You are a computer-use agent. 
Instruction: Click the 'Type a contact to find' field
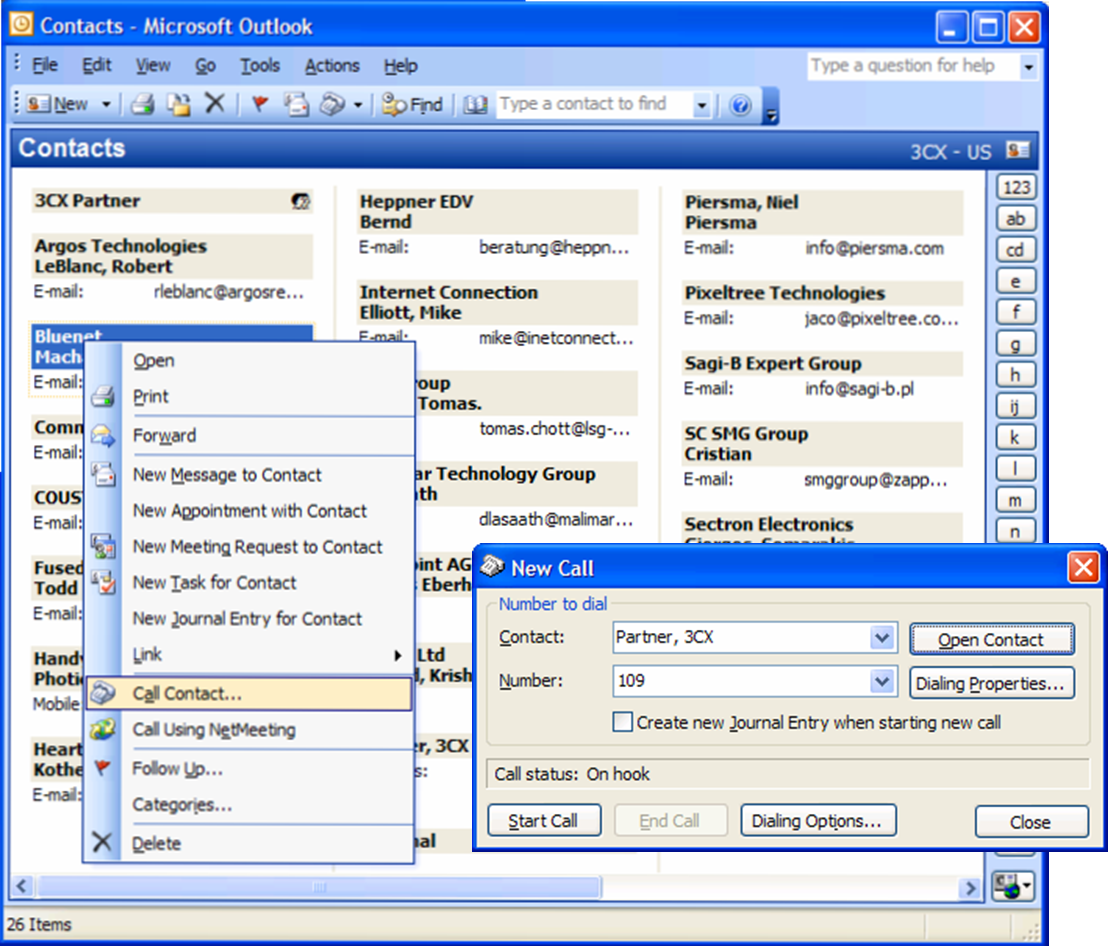click(x=594, y=105)
